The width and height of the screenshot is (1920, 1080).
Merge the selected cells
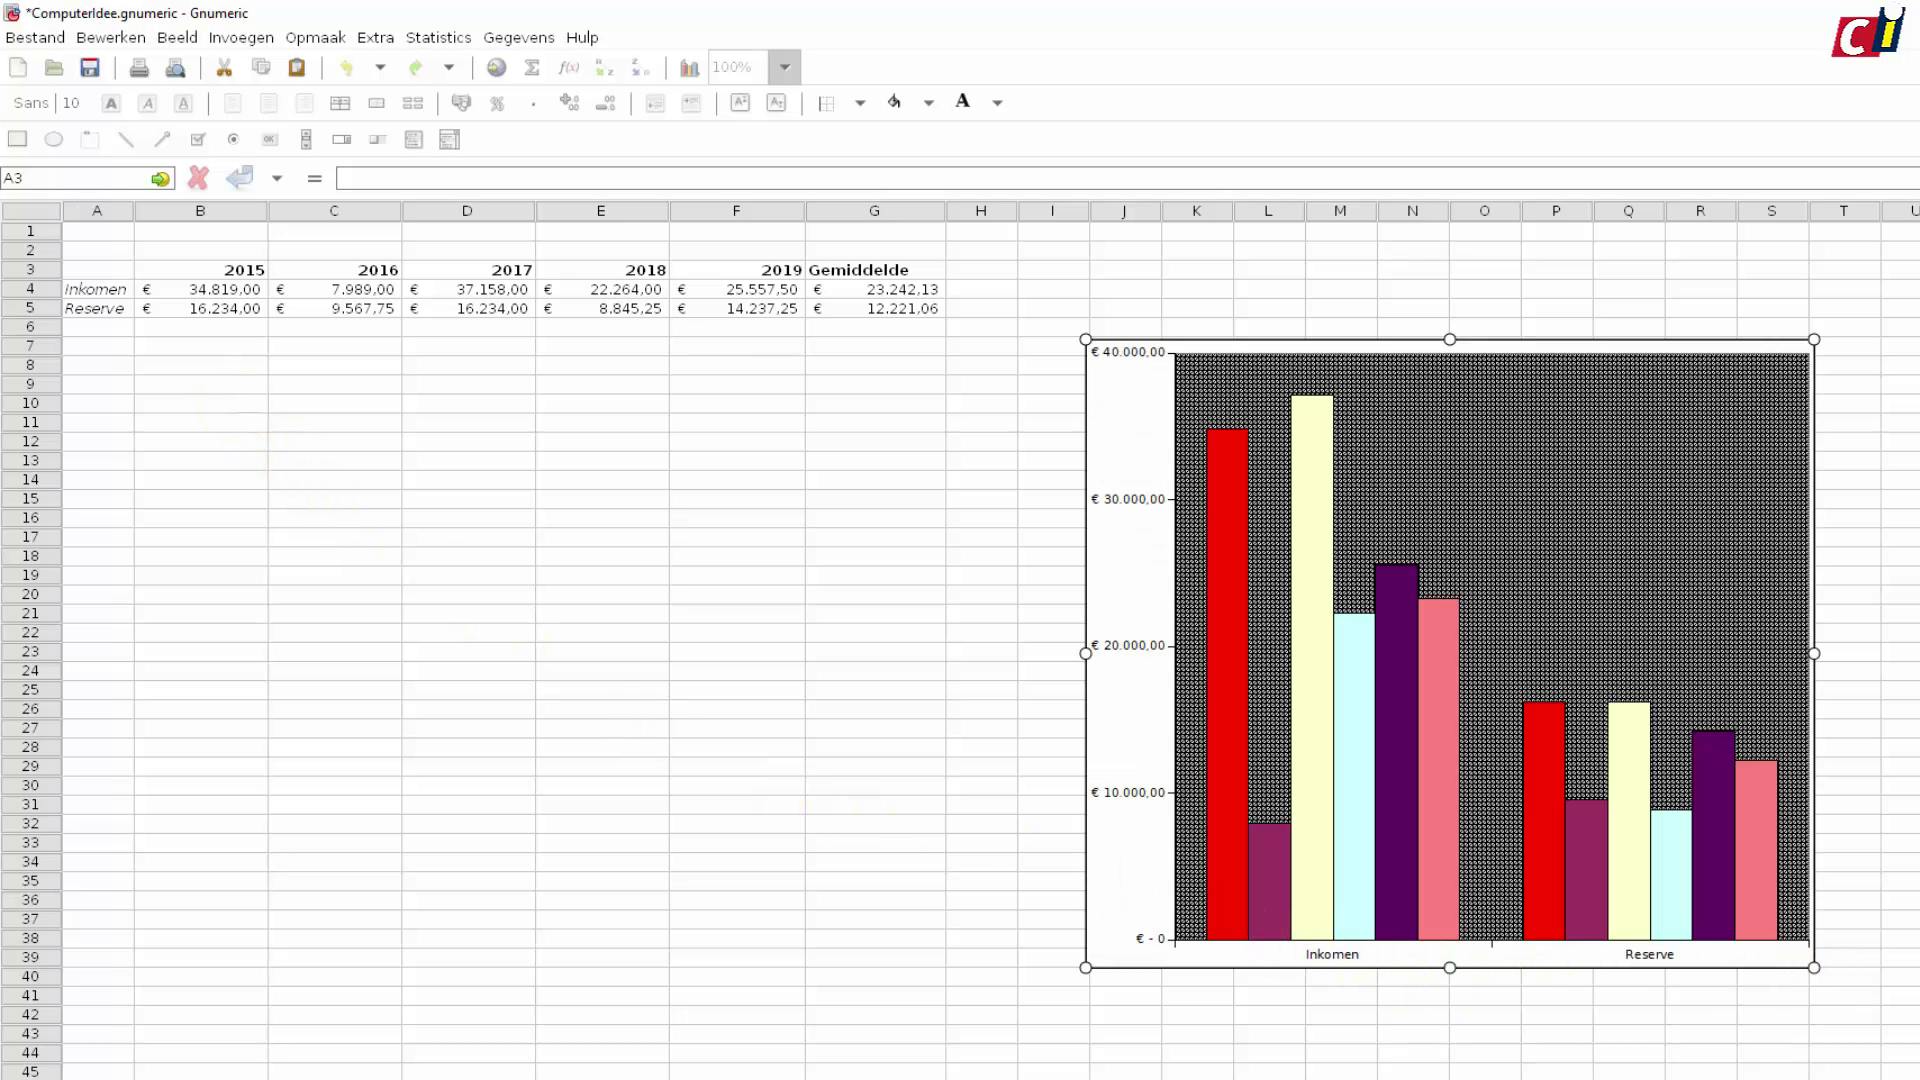point(376,103)
